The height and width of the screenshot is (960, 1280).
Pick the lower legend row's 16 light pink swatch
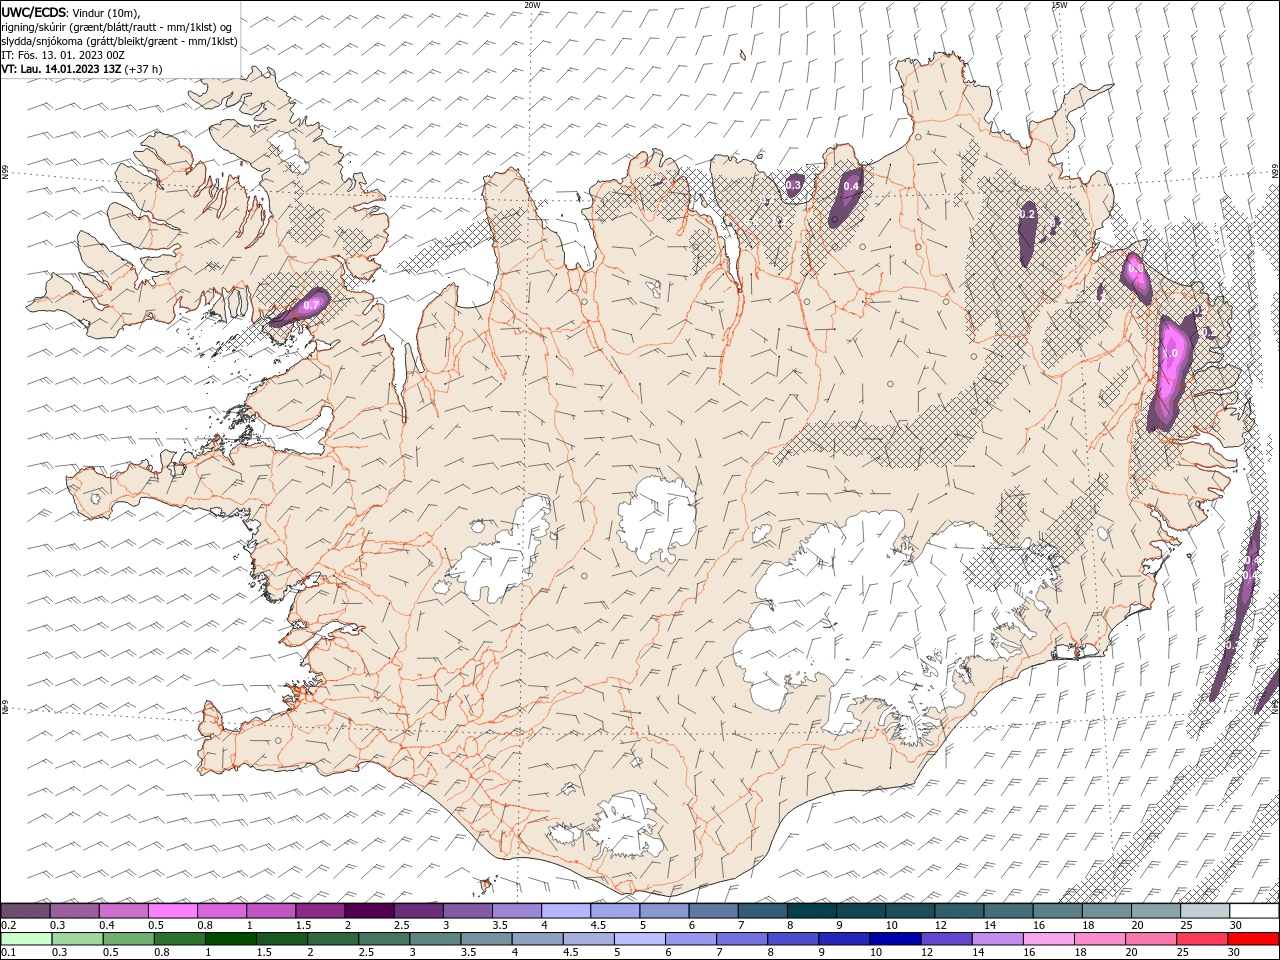point(1050,939)
